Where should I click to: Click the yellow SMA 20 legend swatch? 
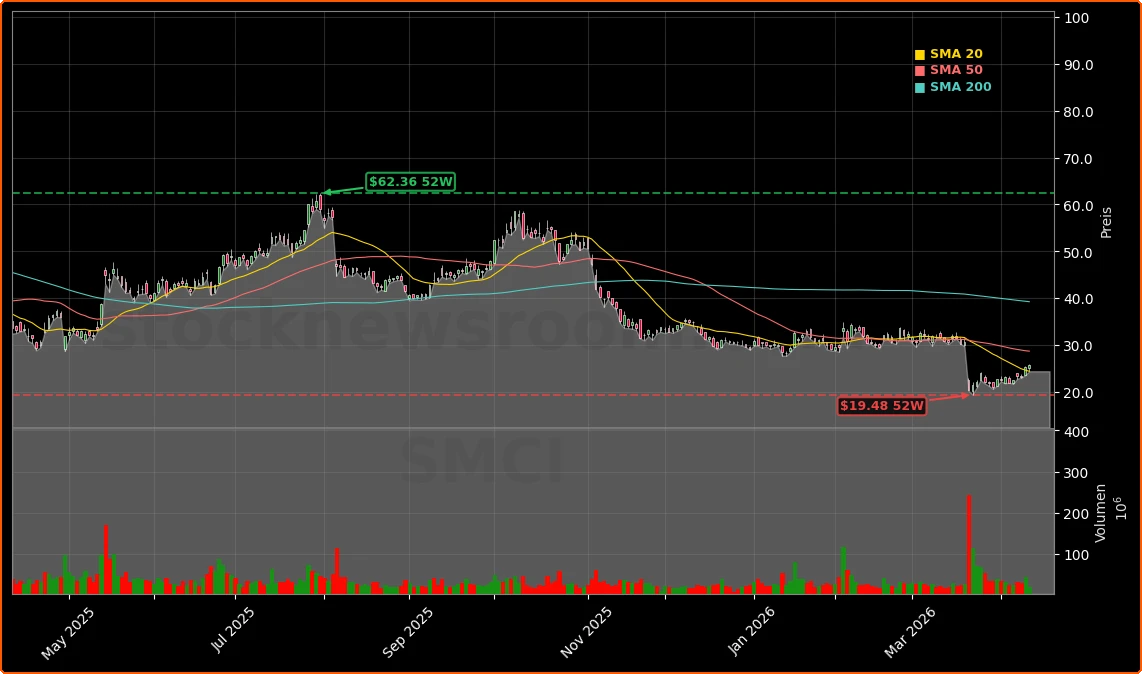pos(920,55)
